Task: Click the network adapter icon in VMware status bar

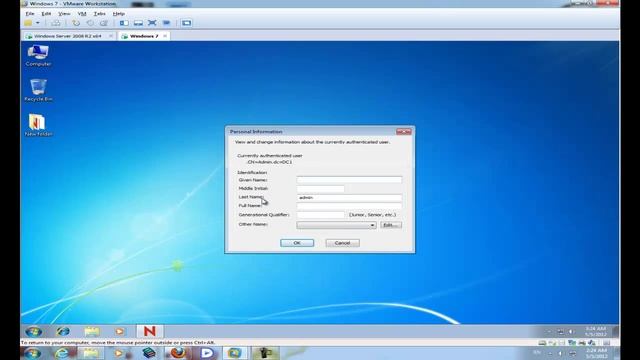Action: (572, 343)
